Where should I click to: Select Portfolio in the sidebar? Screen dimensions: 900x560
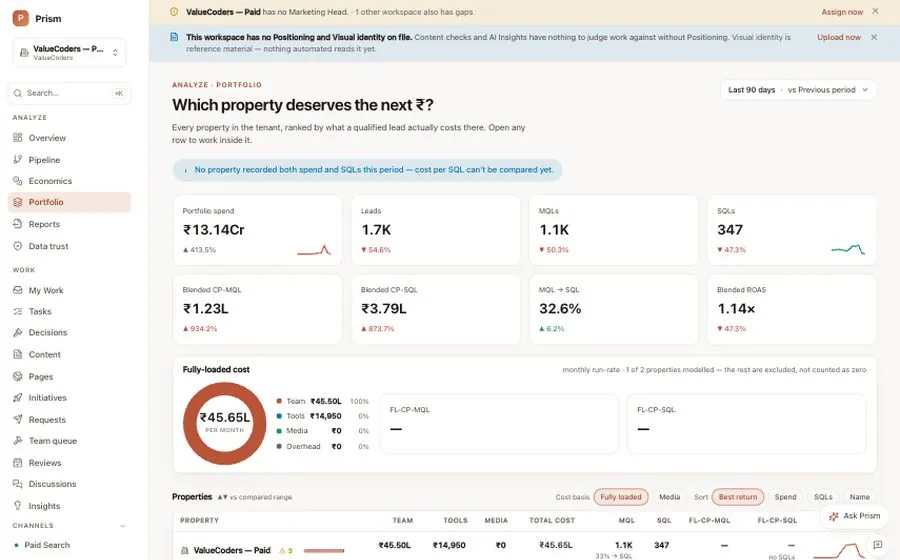(x=69, y=202)
